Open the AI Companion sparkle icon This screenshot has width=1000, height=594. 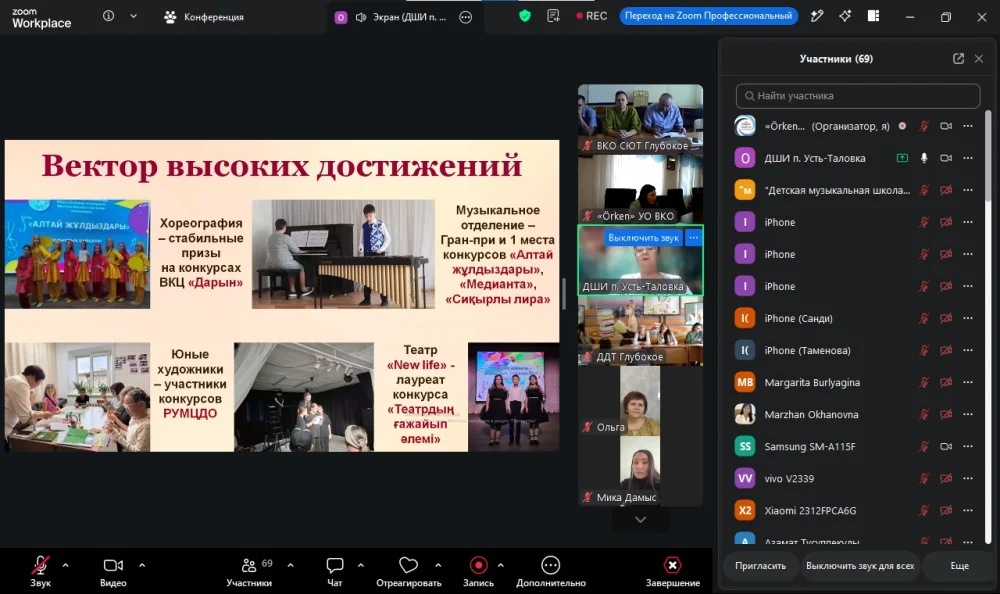[x=845, y=16]
